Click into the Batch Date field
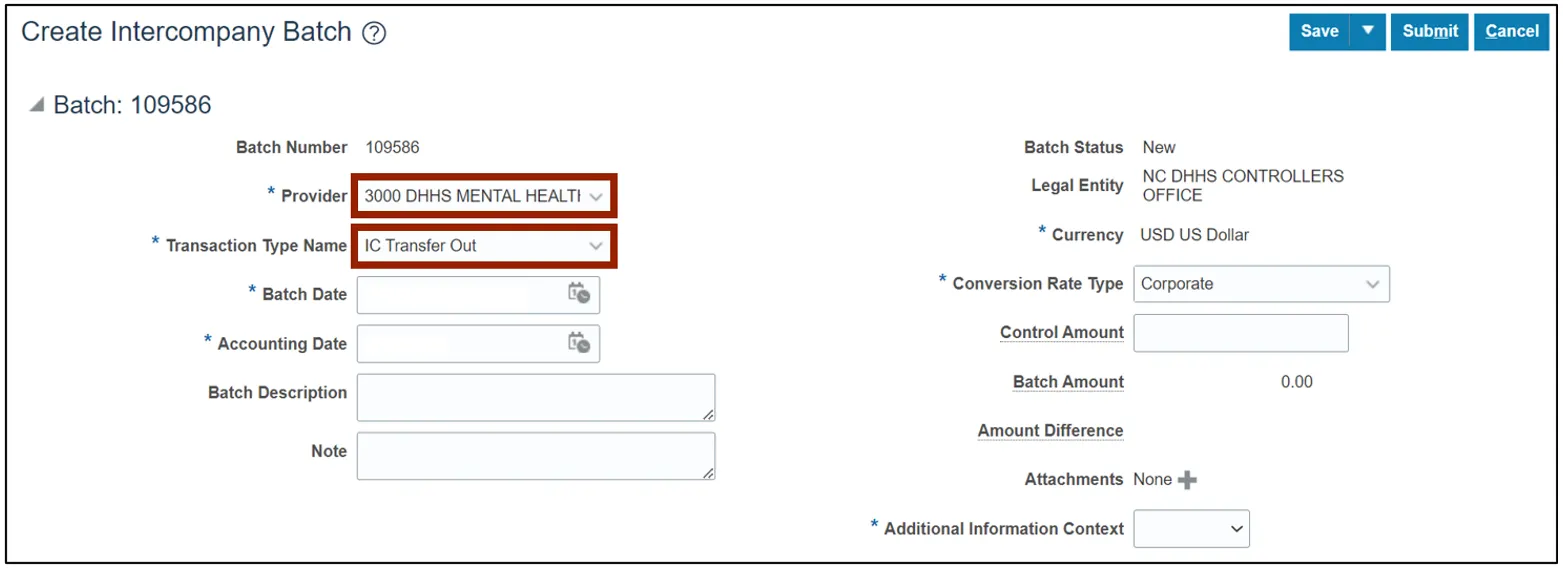Screen dimensions: 1563x568 tap(460, 294)
